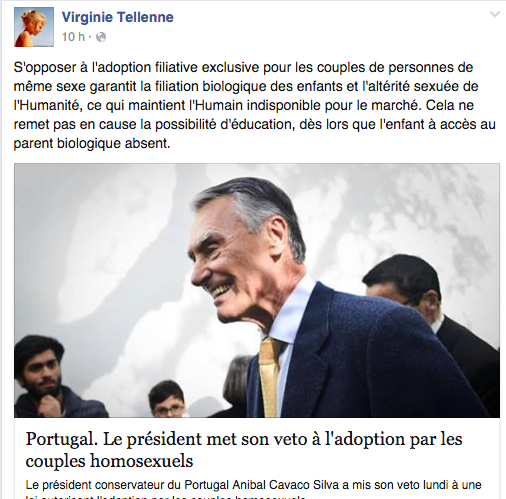Open the Portugal veto article headline
Viewport: 506px width, 499px height.
pos(244,450)
